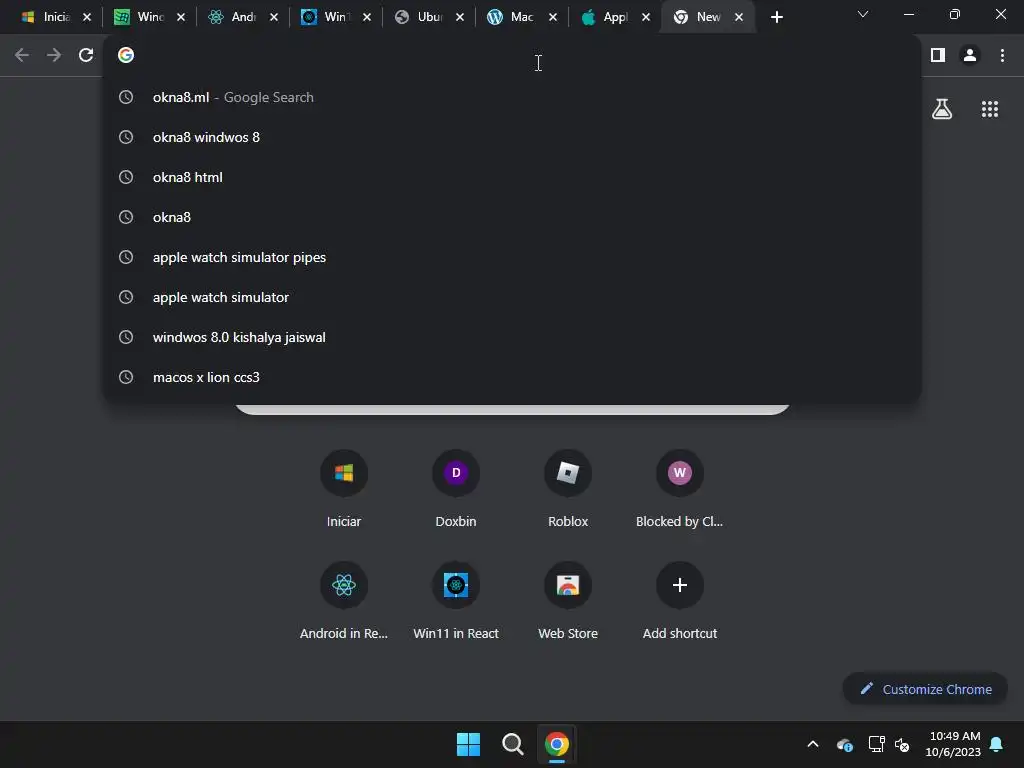Select suggestion macos x lion ccs3
The image size is (1024, 768).
[512, 377]
